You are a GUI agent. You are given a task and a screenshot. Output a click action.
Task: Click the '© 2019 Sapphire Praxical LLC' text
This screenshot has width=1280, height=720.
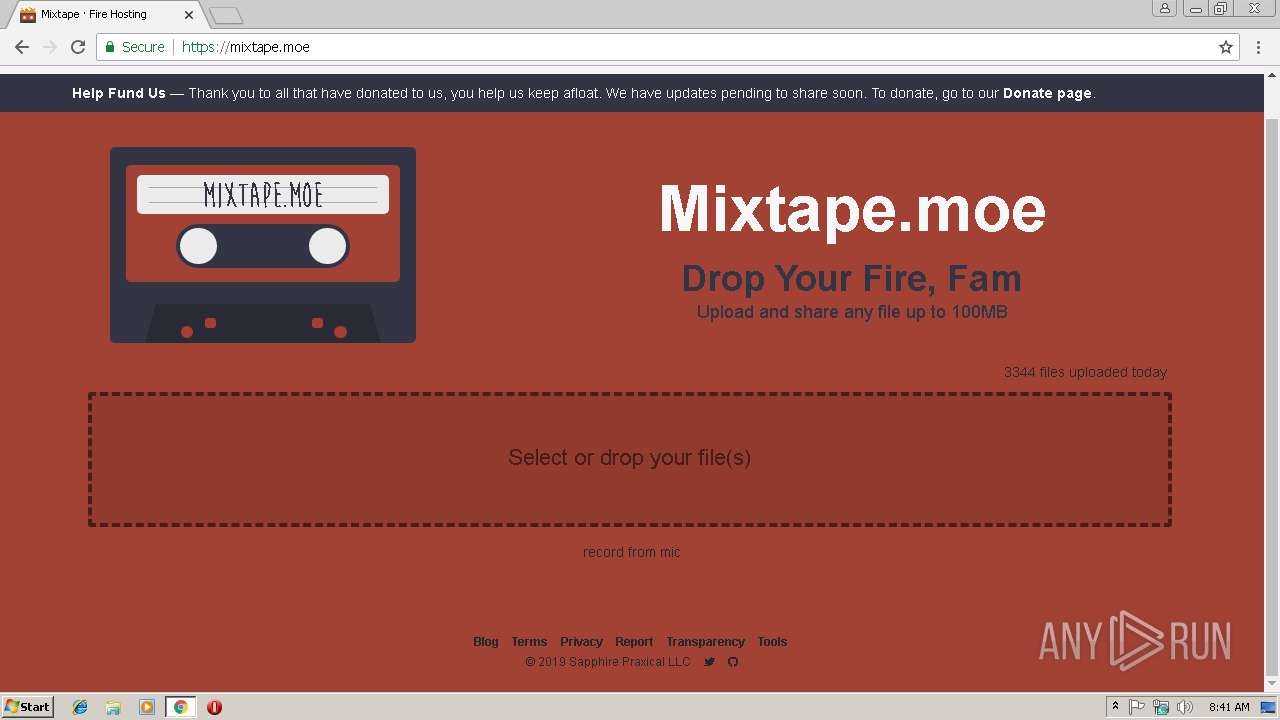point(608,662)
